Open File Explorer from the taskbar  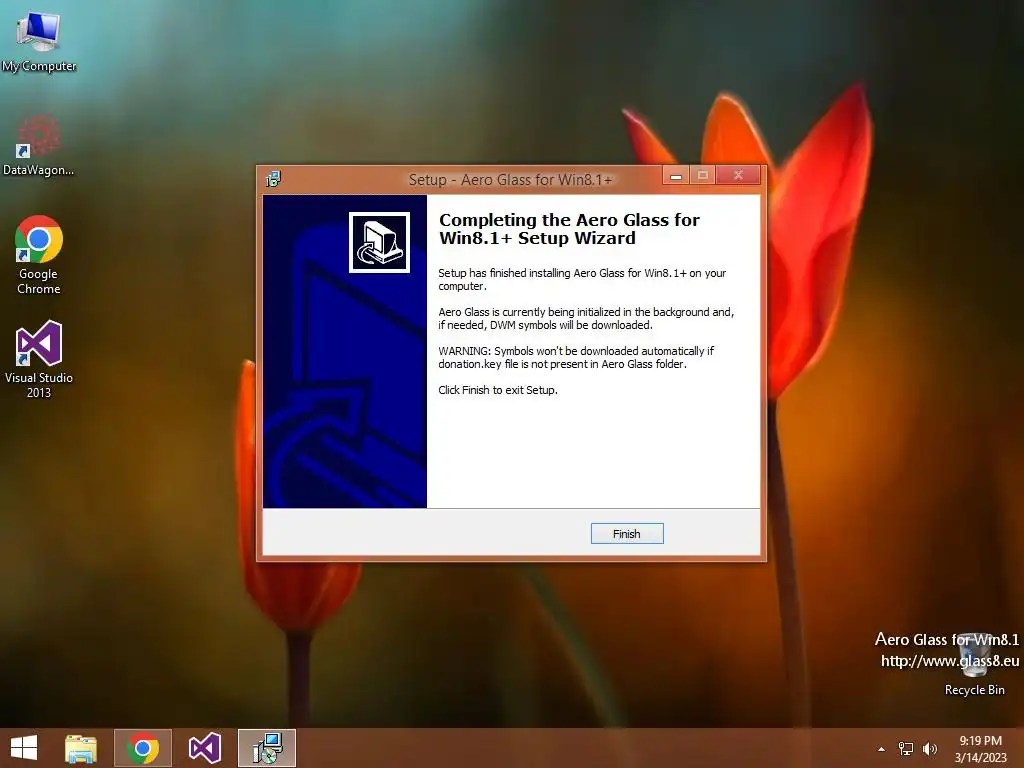(81, 748)
